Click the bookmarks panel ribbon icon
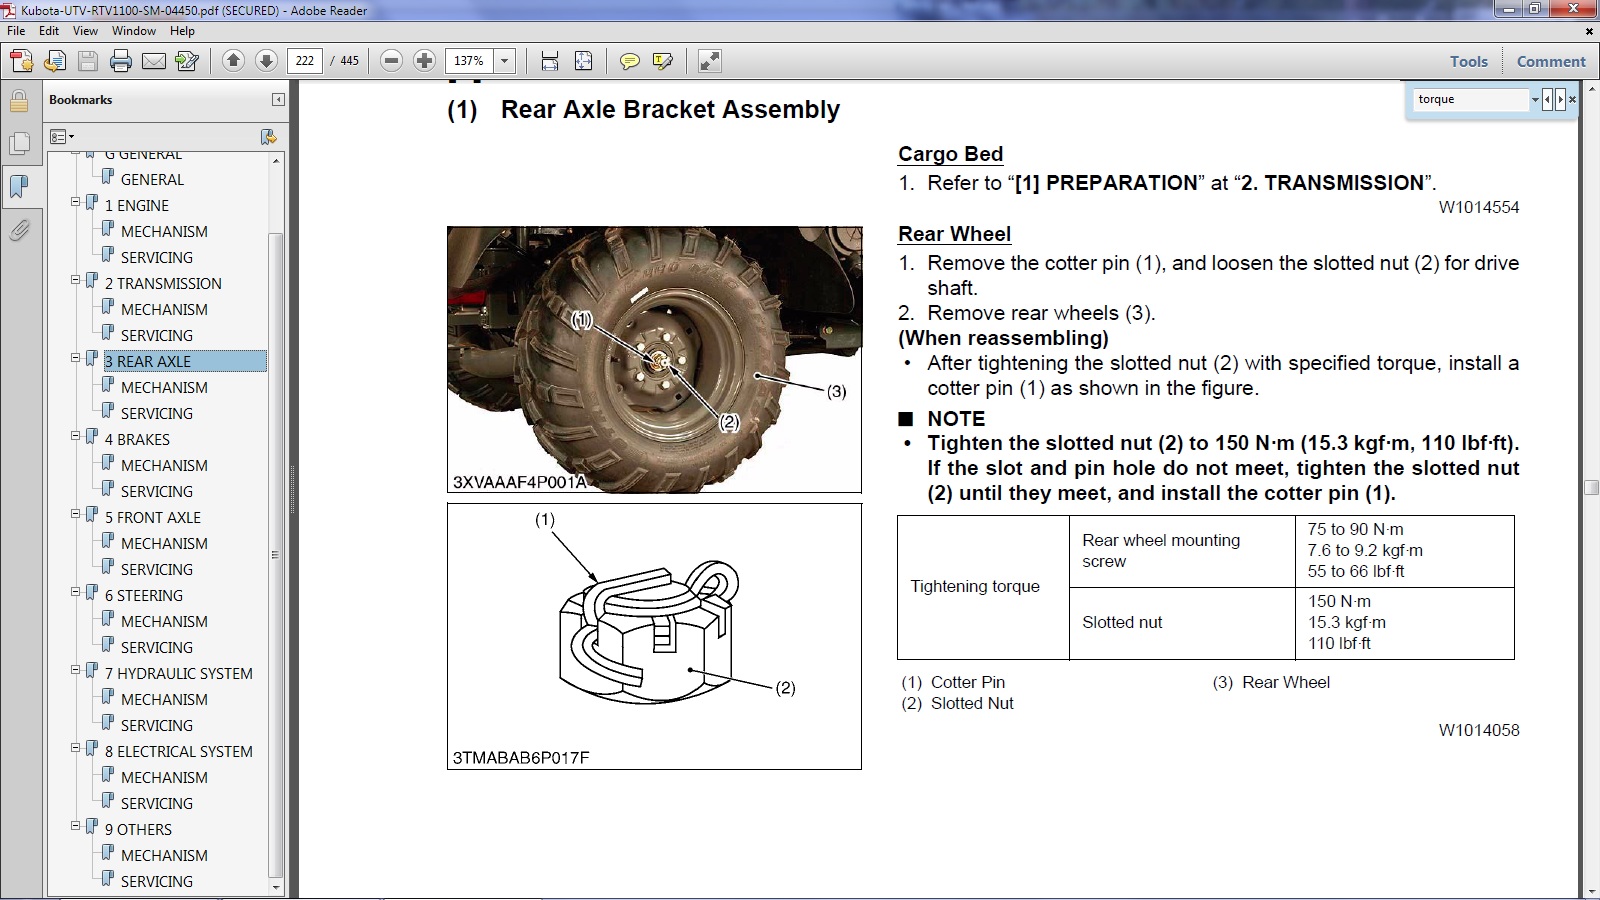1600x900 pixels. point(19,187)
